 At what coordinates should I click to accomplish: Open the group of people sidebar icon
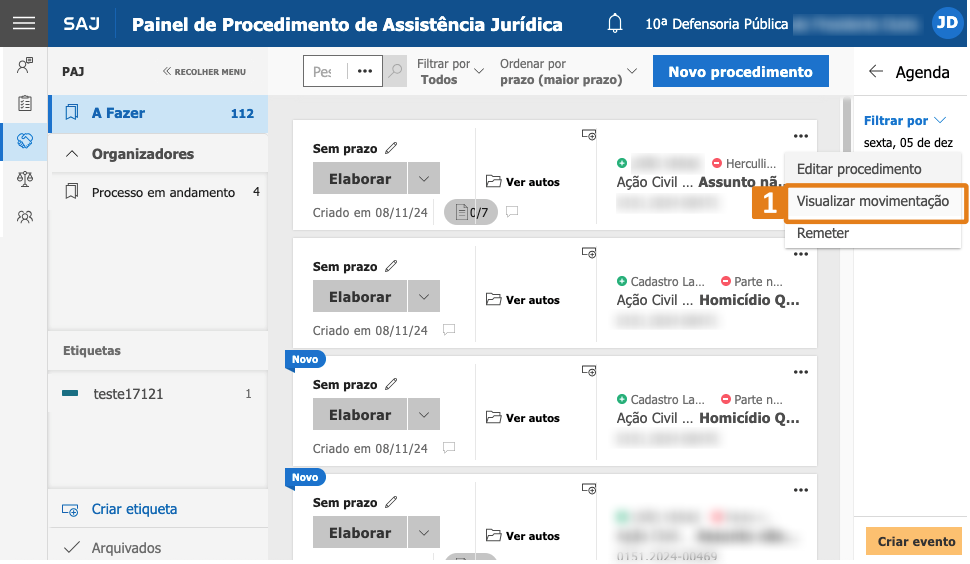(25, 217)
